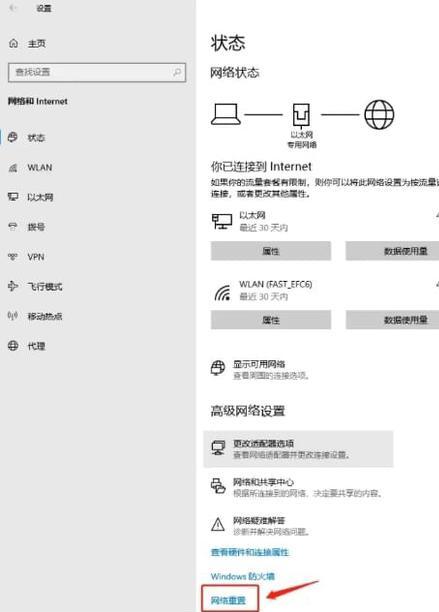Open the WLAN sidebar section

coord(39,167)
